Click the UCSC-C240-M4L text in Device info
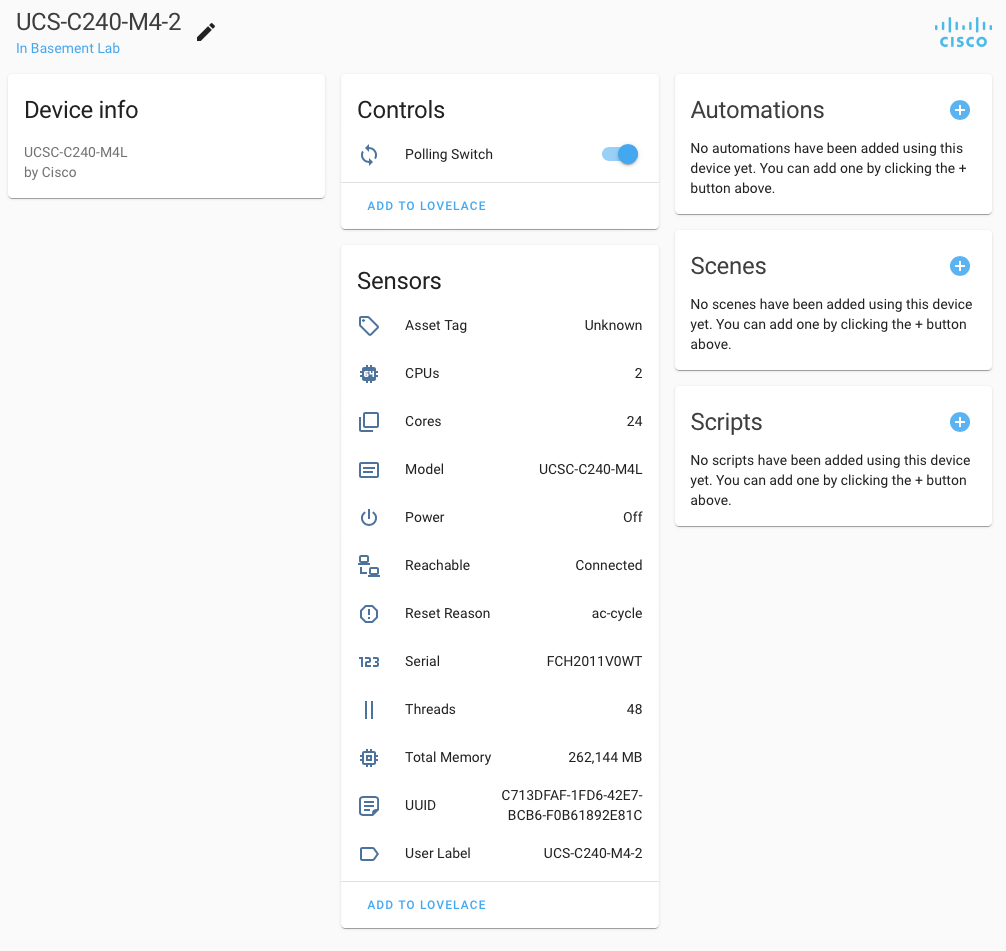This screenshot has height=951, width=1006. pyautogui.click(x=76, y=152)
